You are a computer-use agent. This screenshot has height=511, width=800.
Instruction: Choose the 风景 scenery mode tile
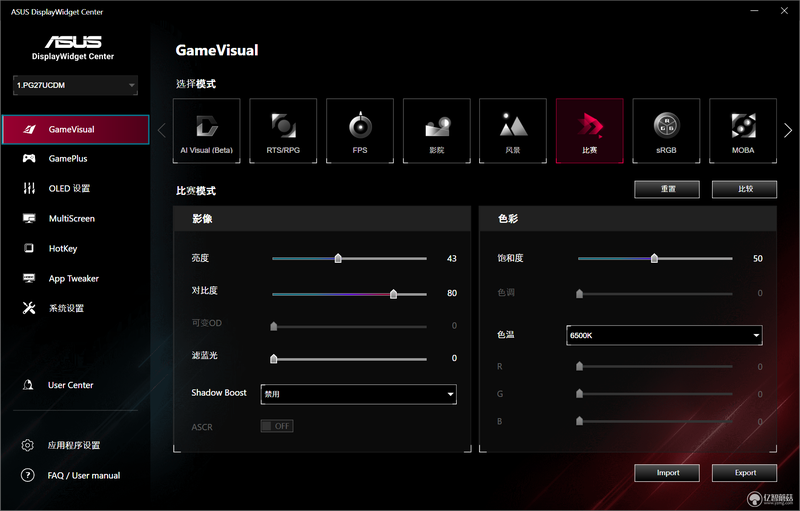click(x=513, y=131)
